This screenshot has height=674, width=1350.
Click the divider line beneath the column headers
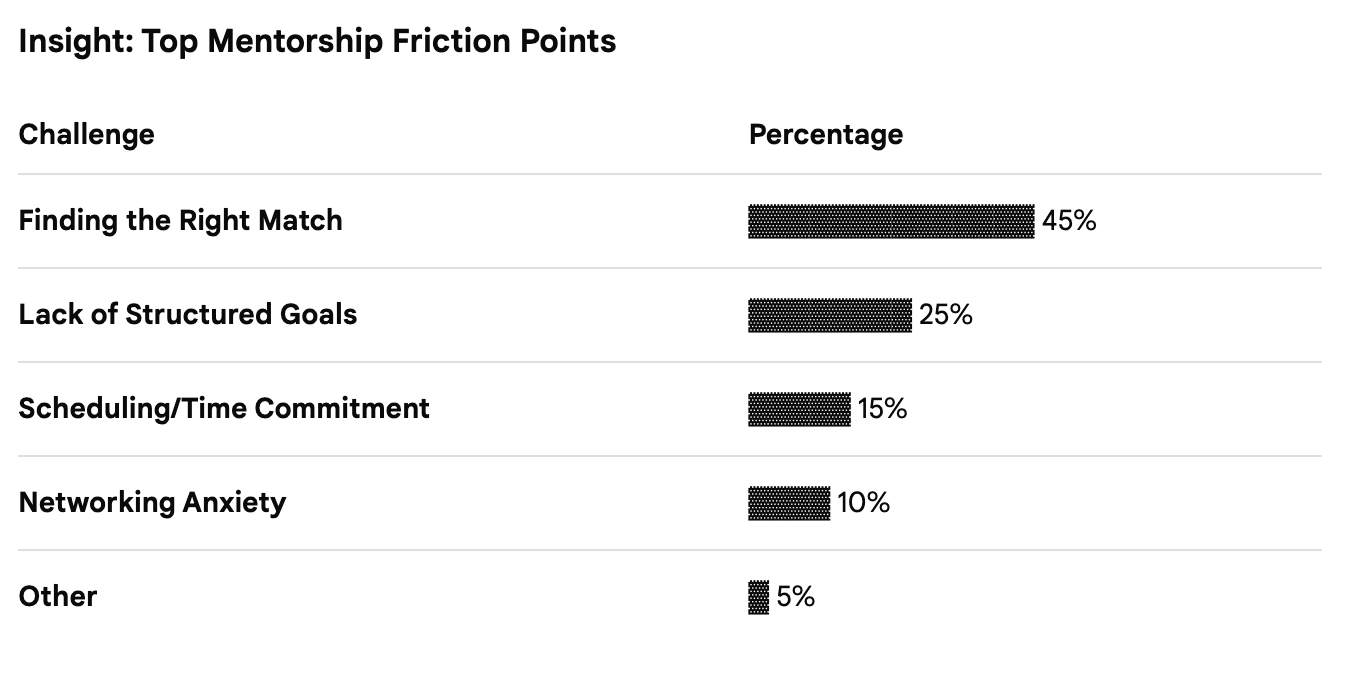(670, 174)
